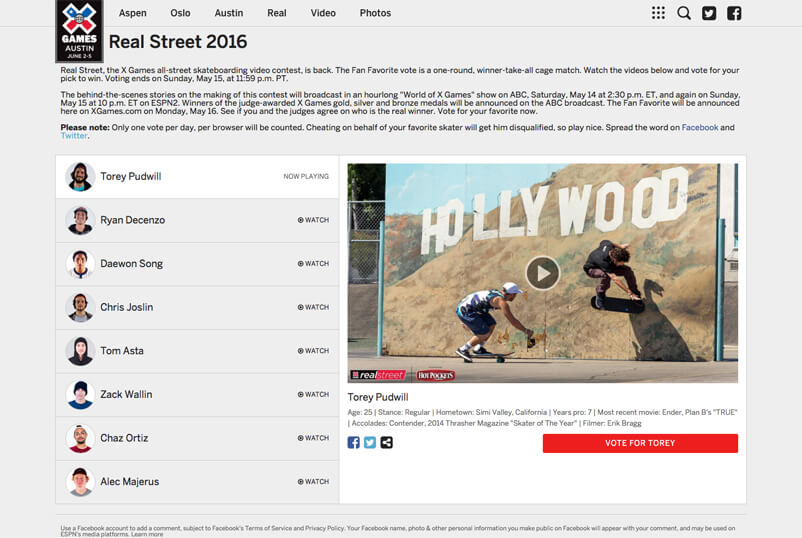
Task: Click the search magnifier icon
Action: click(x=684, y=13)
